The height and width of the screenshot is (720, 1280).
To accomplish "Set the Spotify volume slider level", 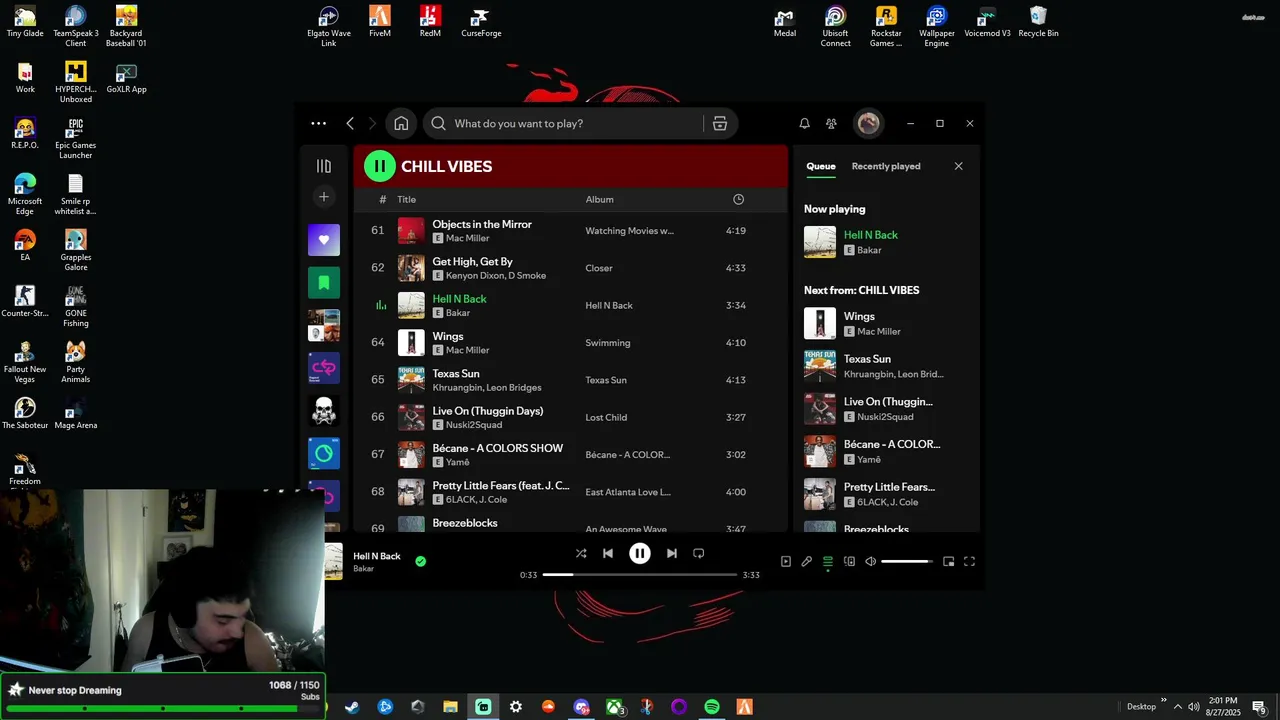I will (907, 561).
